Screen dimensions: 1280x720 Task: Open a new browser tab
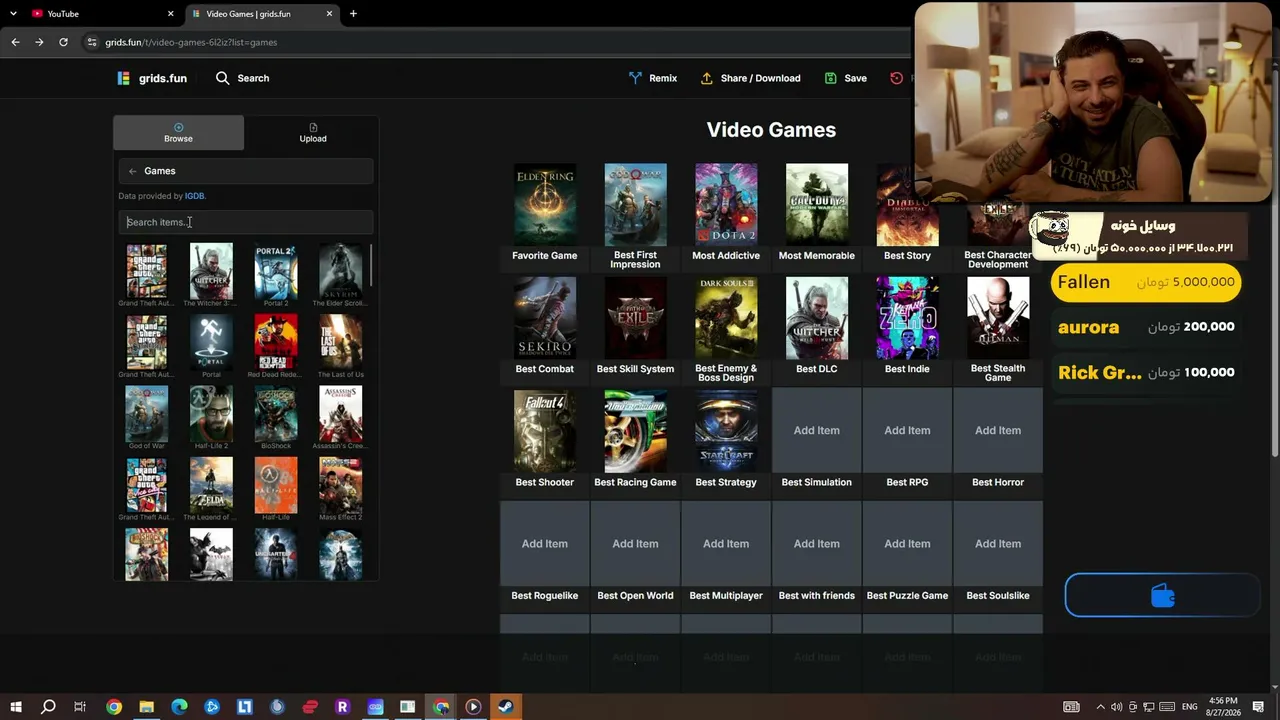point(353,14)
